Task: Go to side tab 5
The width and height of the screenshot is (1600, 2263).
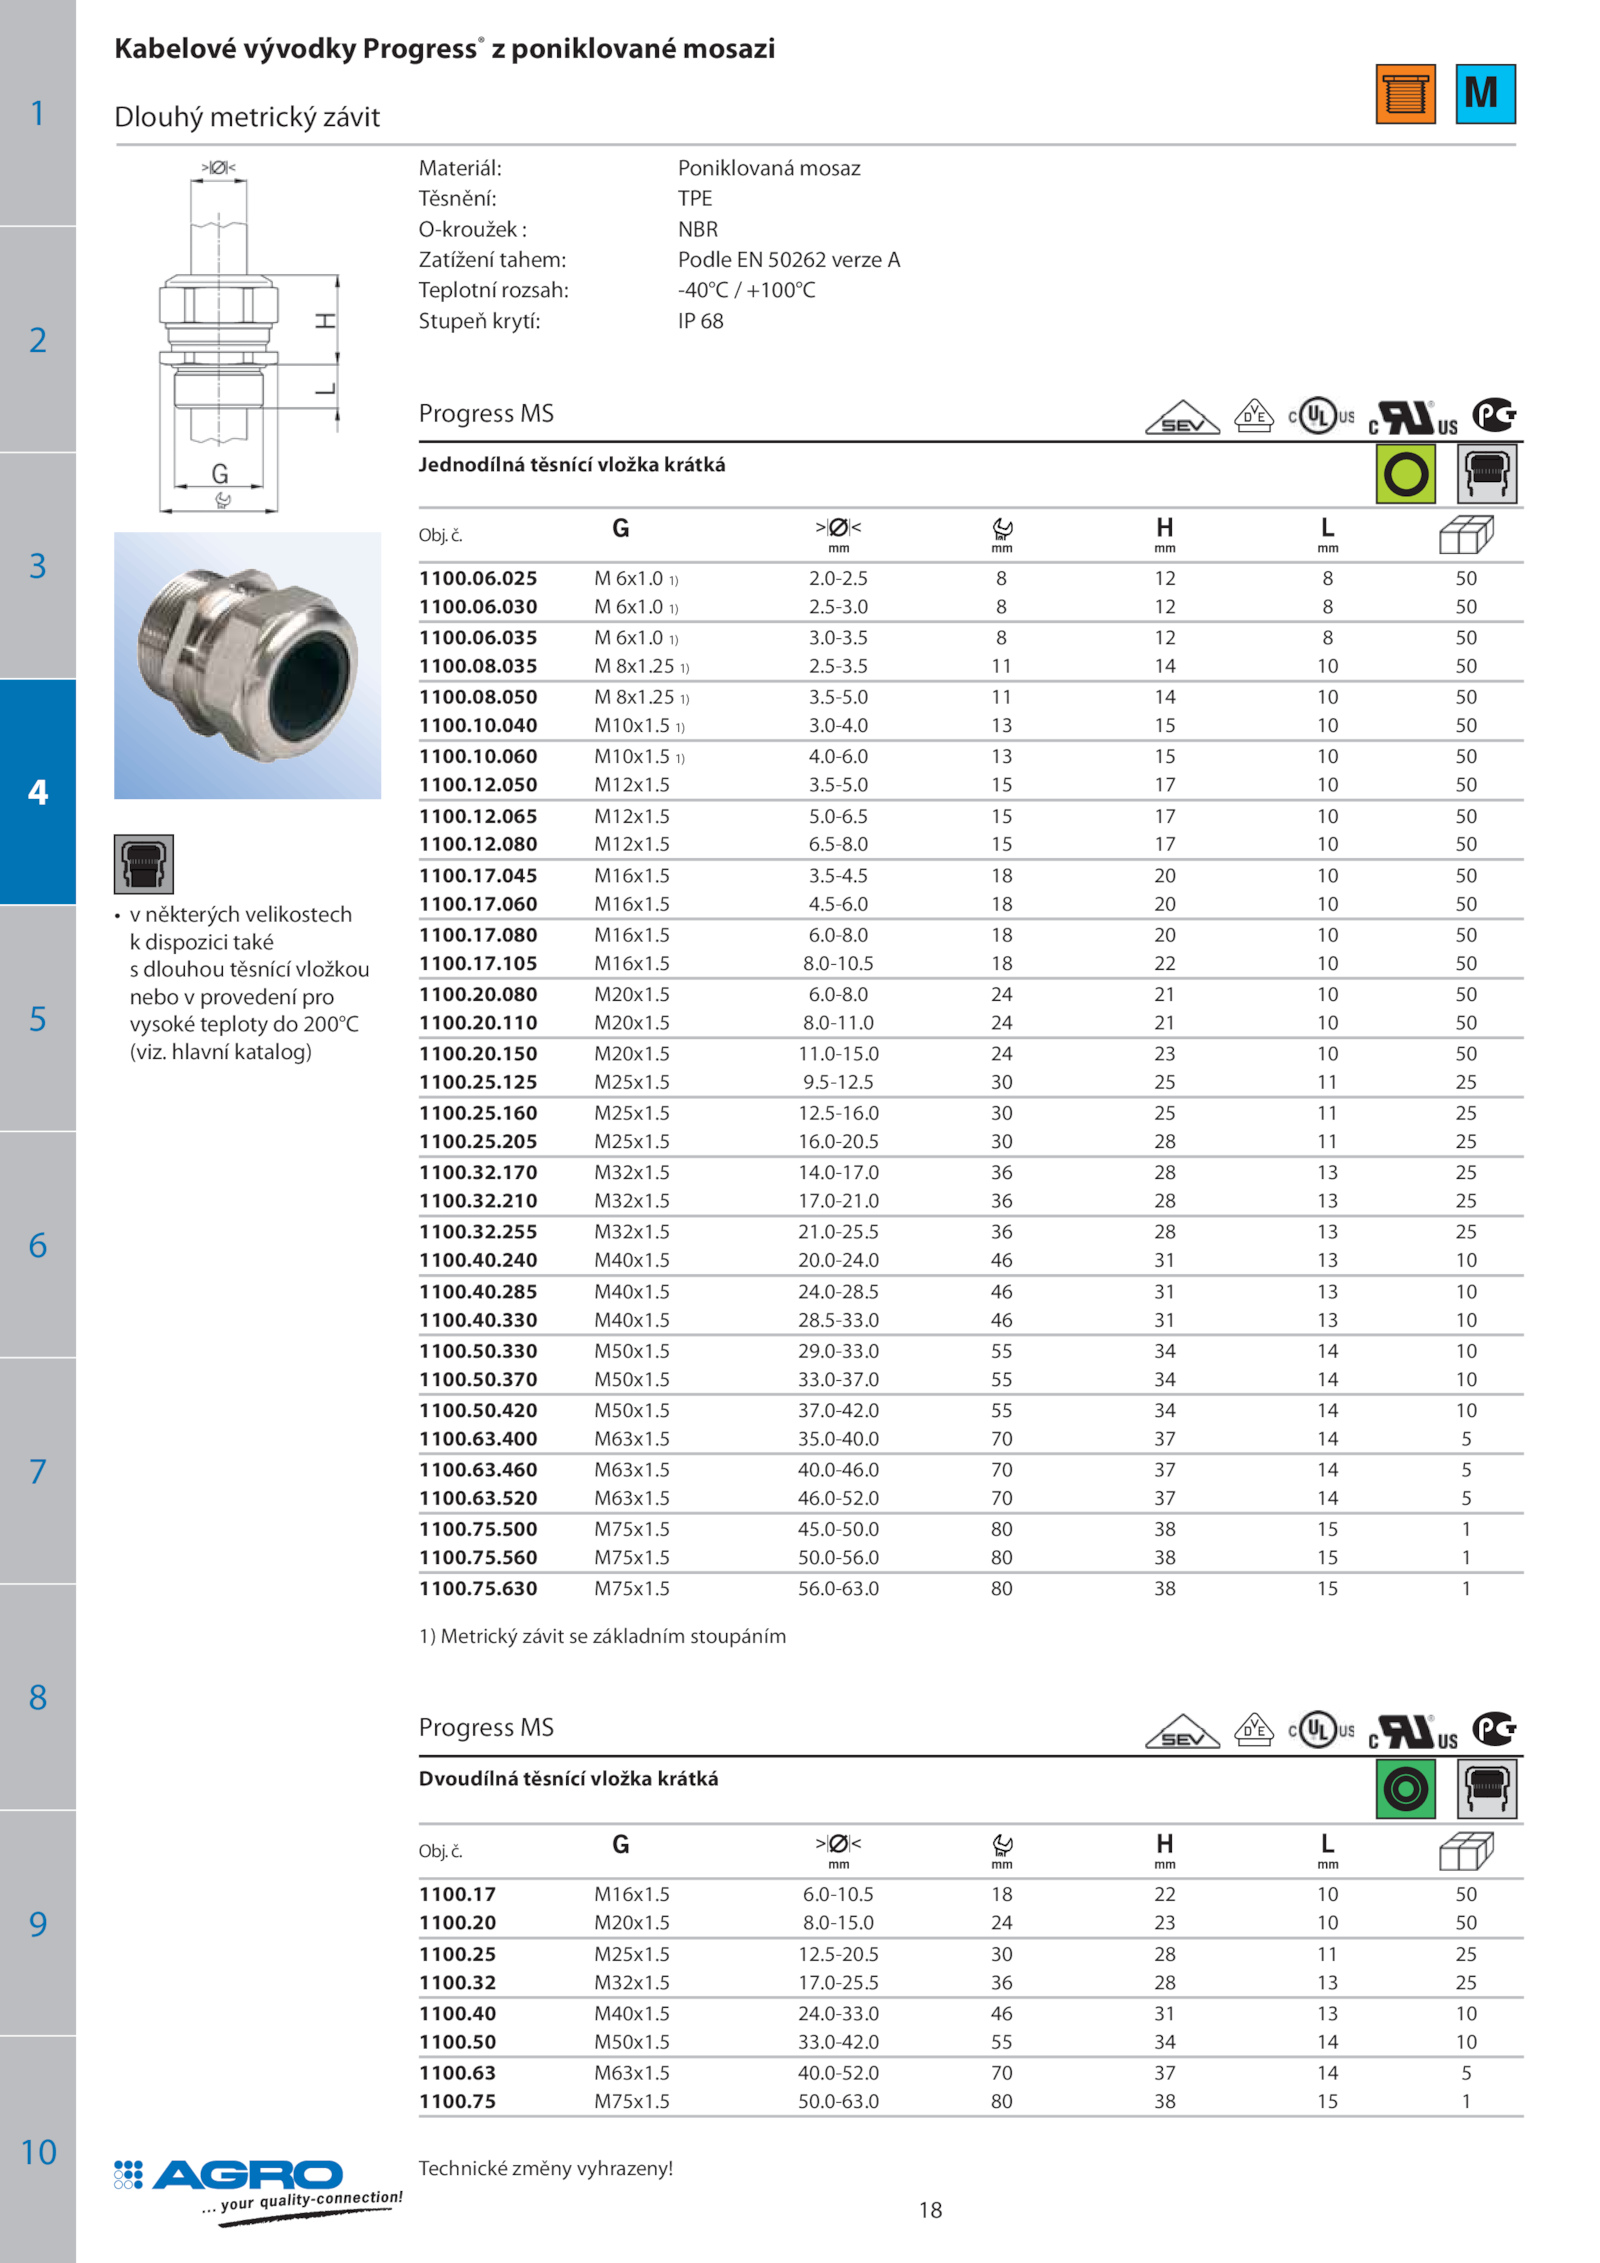Action: (x=38, y=1019)
